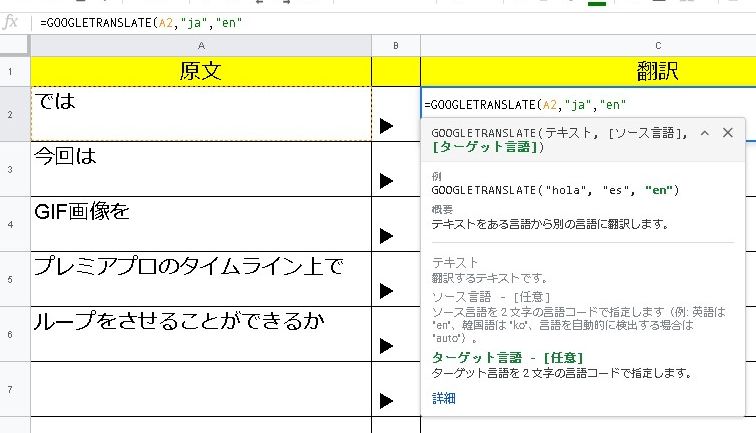Click the arrow icon beside GIF画像を
756x433 pixels.
point(387,236)
